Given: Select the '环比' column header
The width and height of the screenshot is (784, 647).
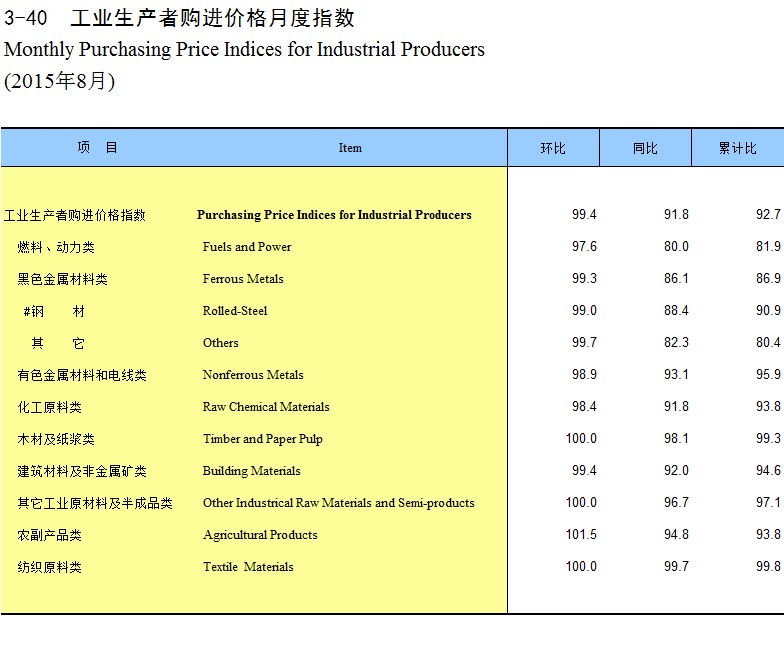Looking at the screenshot, I should coord(553,148).
